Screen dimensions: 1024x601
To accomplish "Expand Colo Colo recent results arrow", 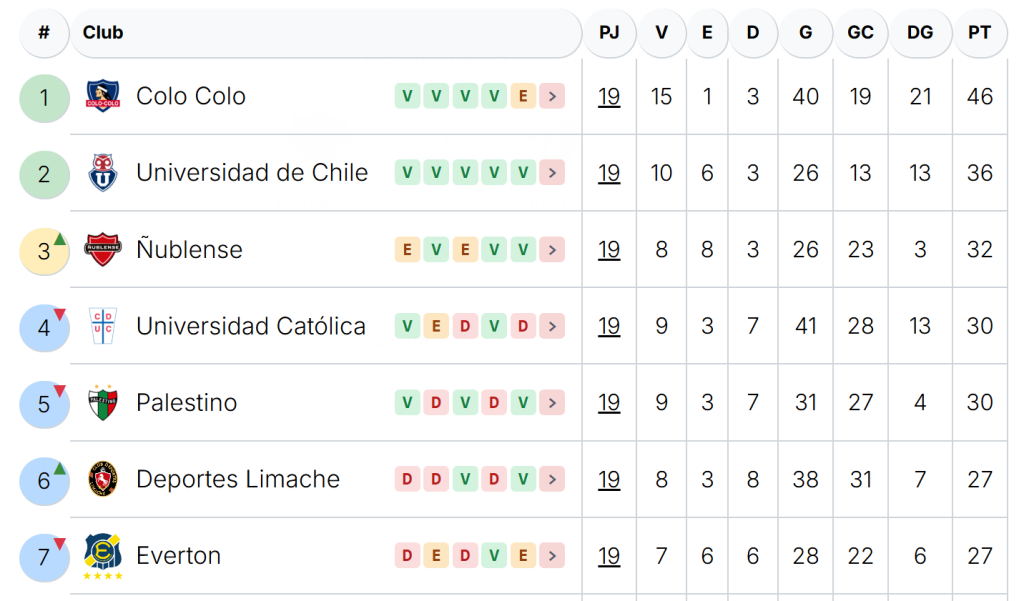I will (552, 96).
